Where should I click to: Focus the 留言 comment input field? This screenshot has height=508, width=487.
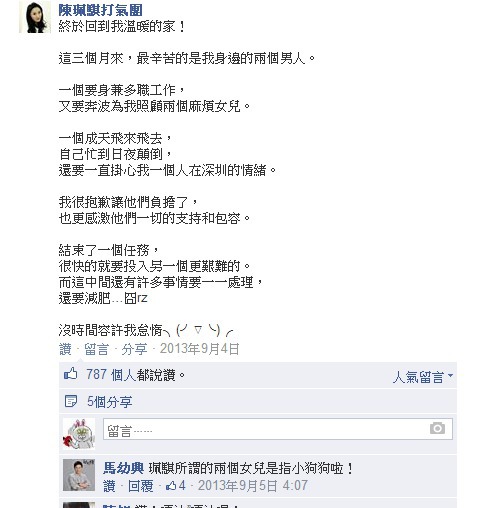pos(278,429)
